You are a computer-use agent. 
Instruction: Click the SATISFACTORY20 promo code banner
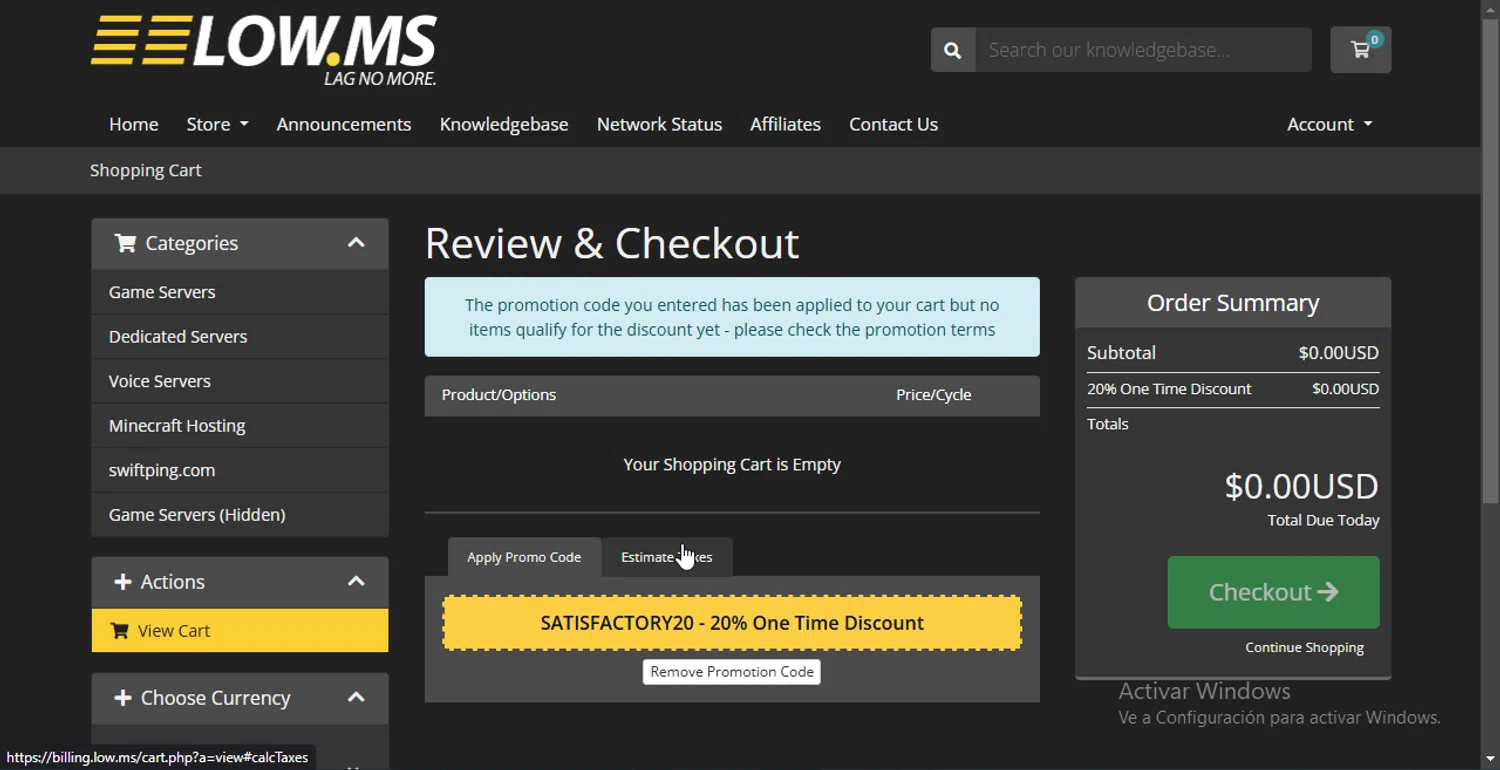[732, 623]
